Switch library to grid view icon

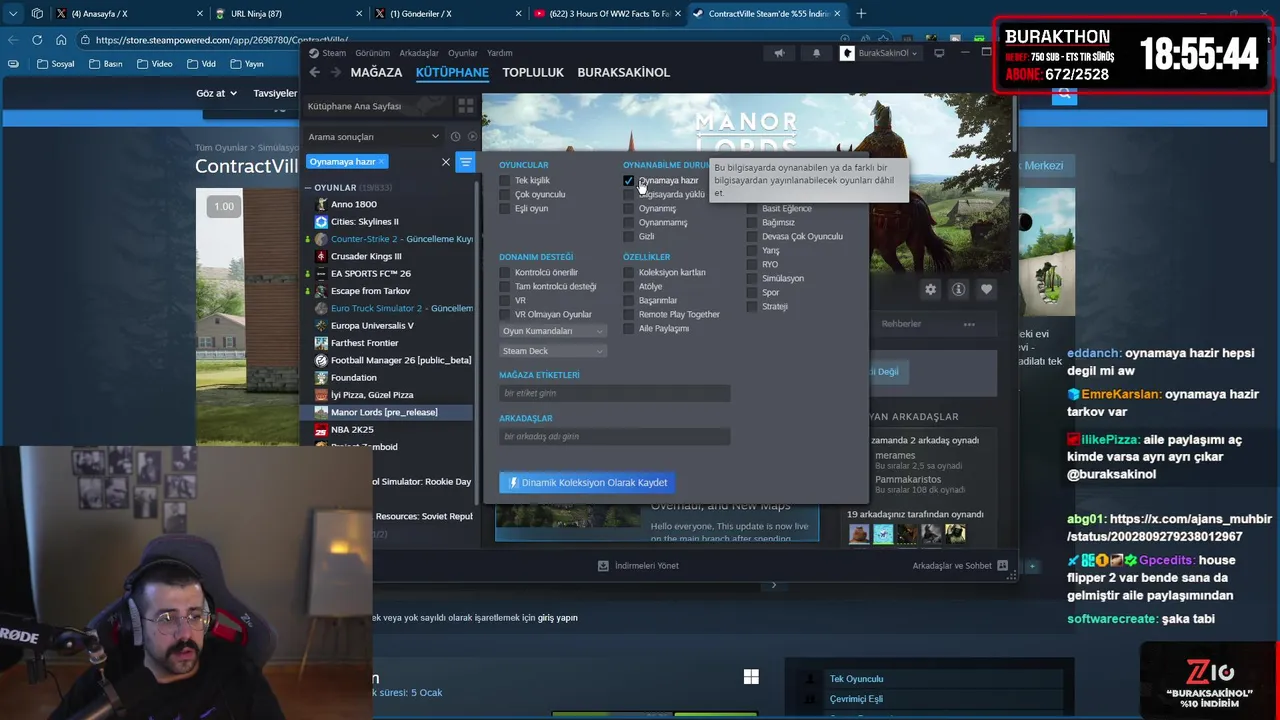tap(465, 106)
